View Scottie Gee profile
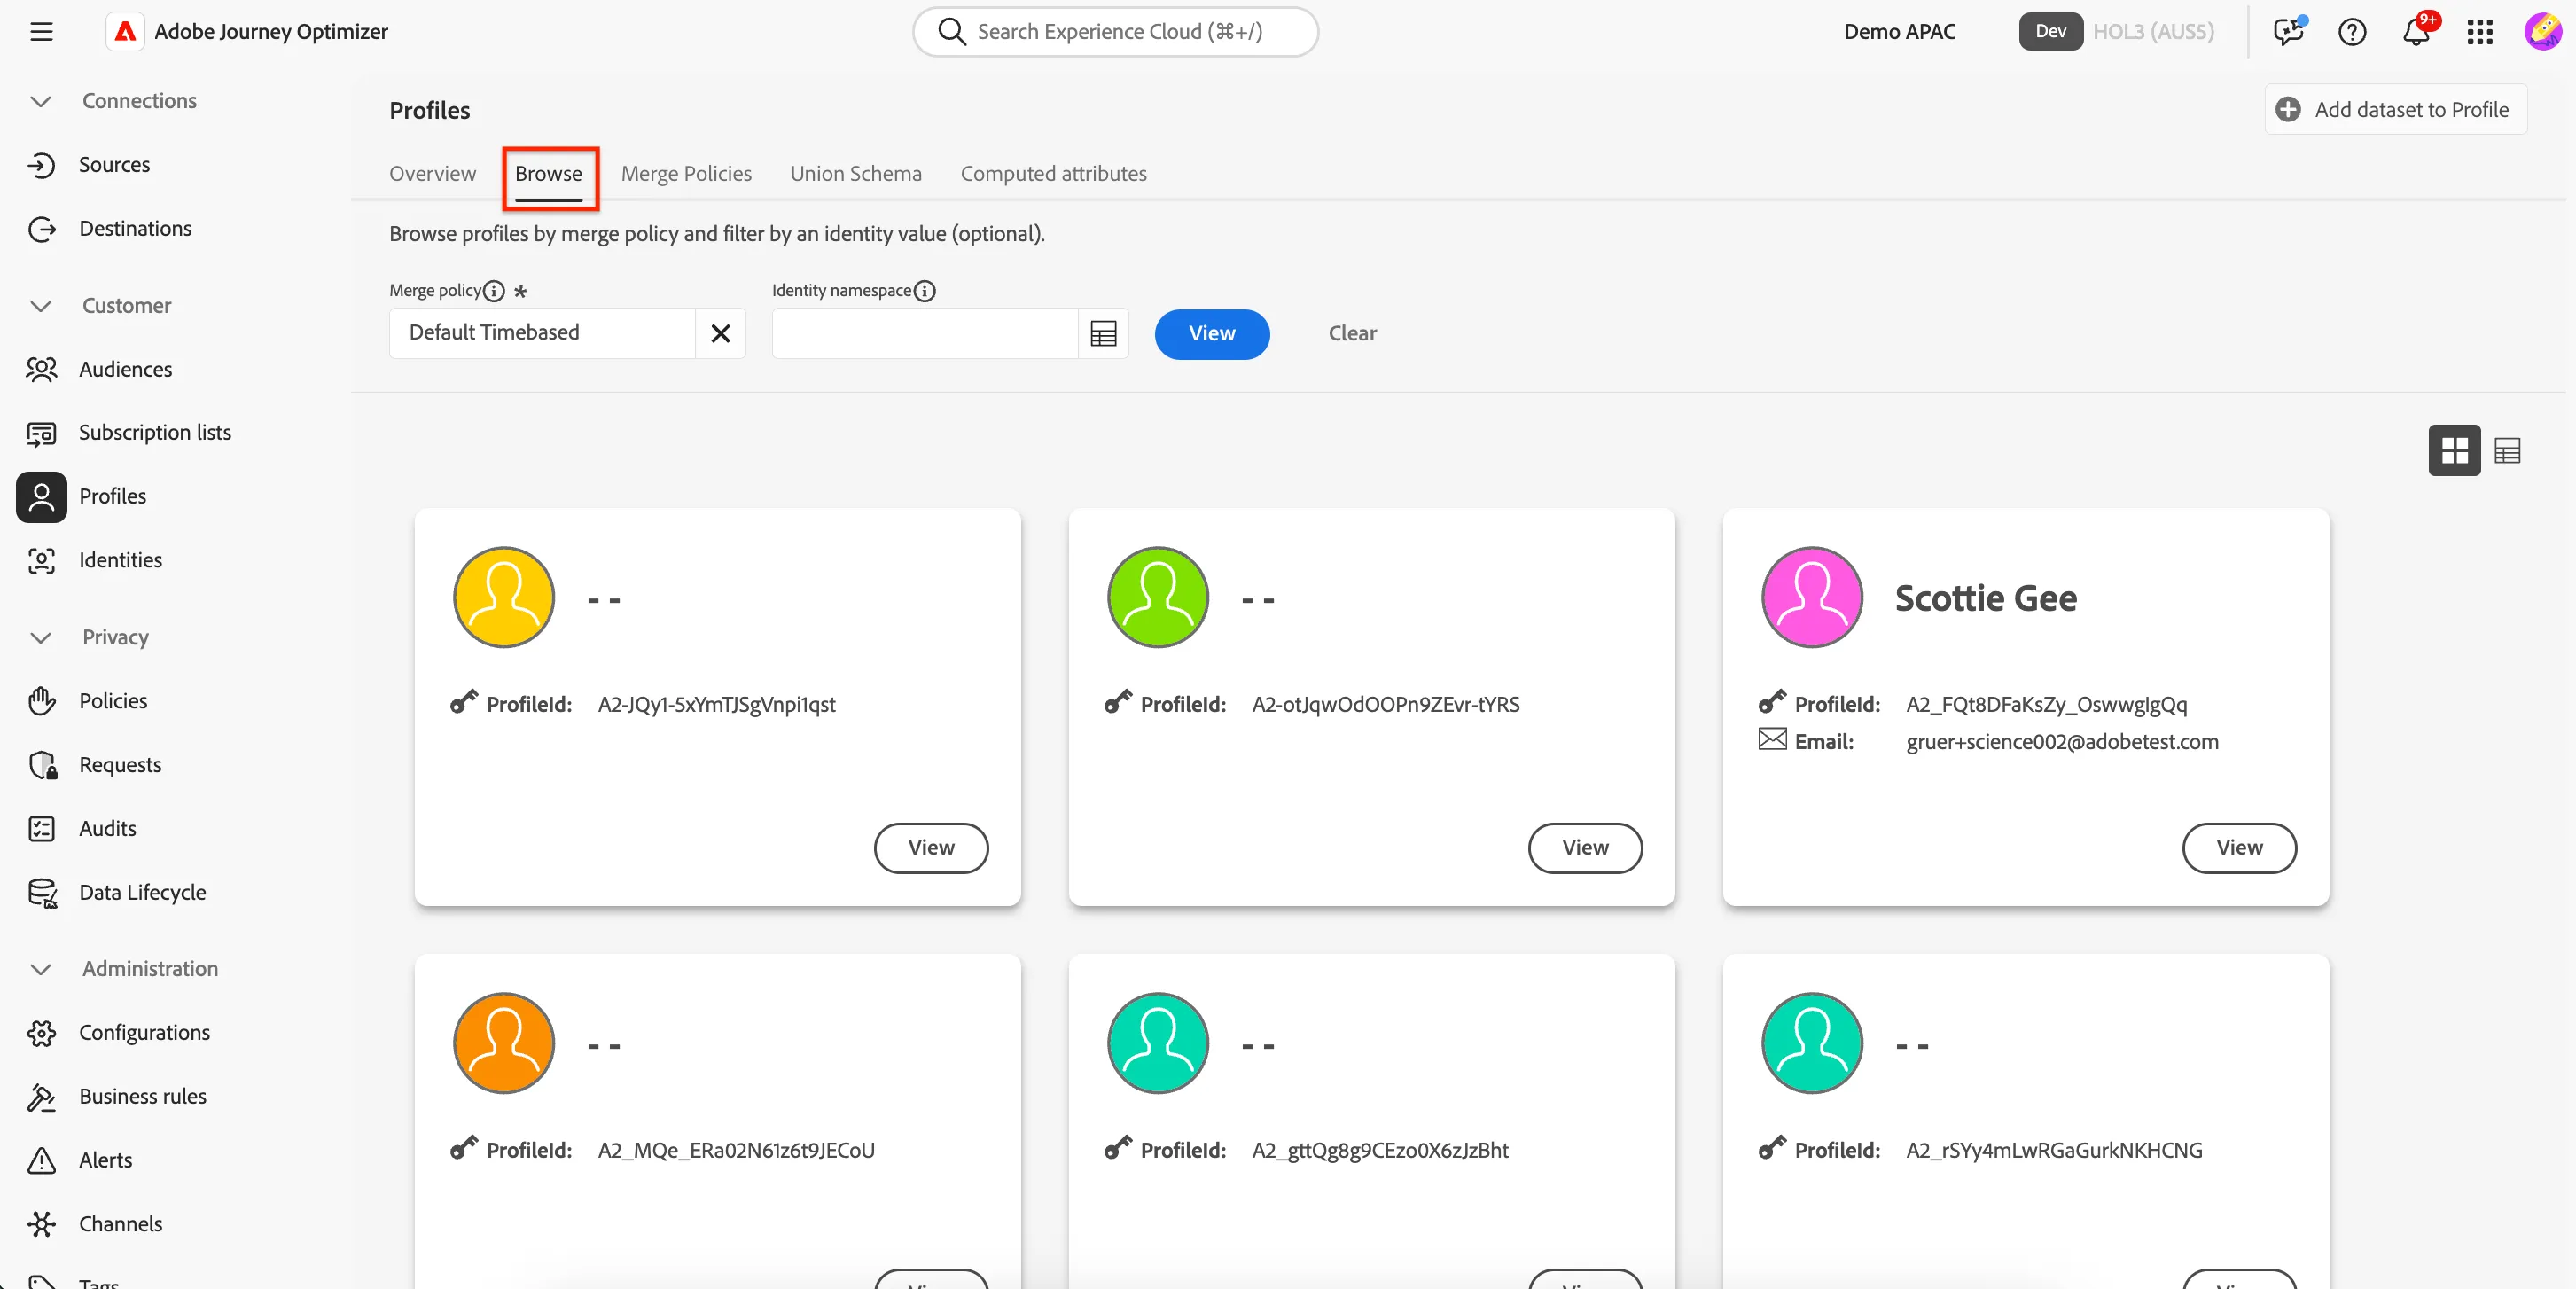 [2239, 847]
